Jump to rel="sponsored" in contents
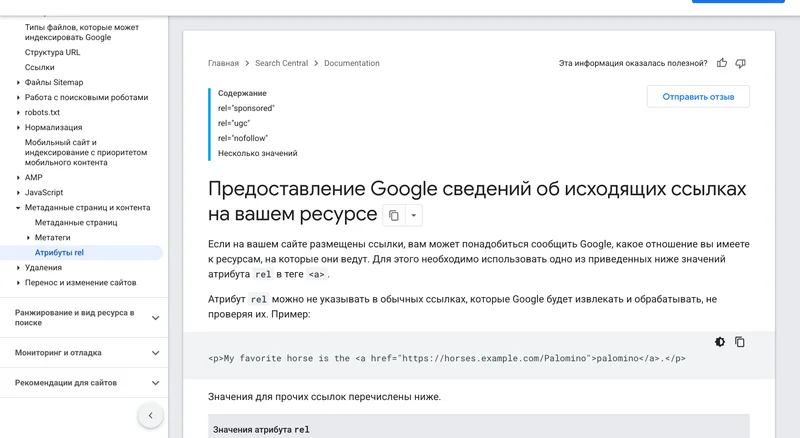The width and height of the screenshot is (800, 438). coord(246,108)
